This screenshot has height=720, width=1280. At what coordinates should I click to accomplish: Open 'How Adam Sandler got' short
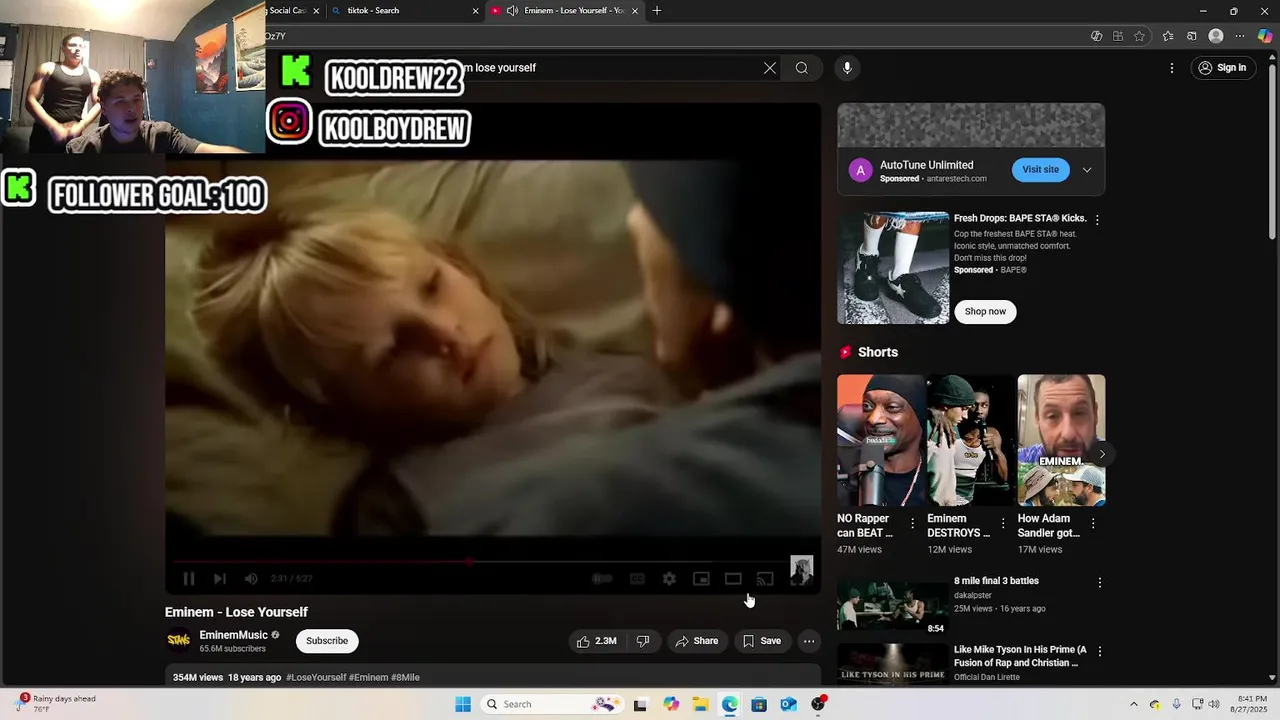1061,440
